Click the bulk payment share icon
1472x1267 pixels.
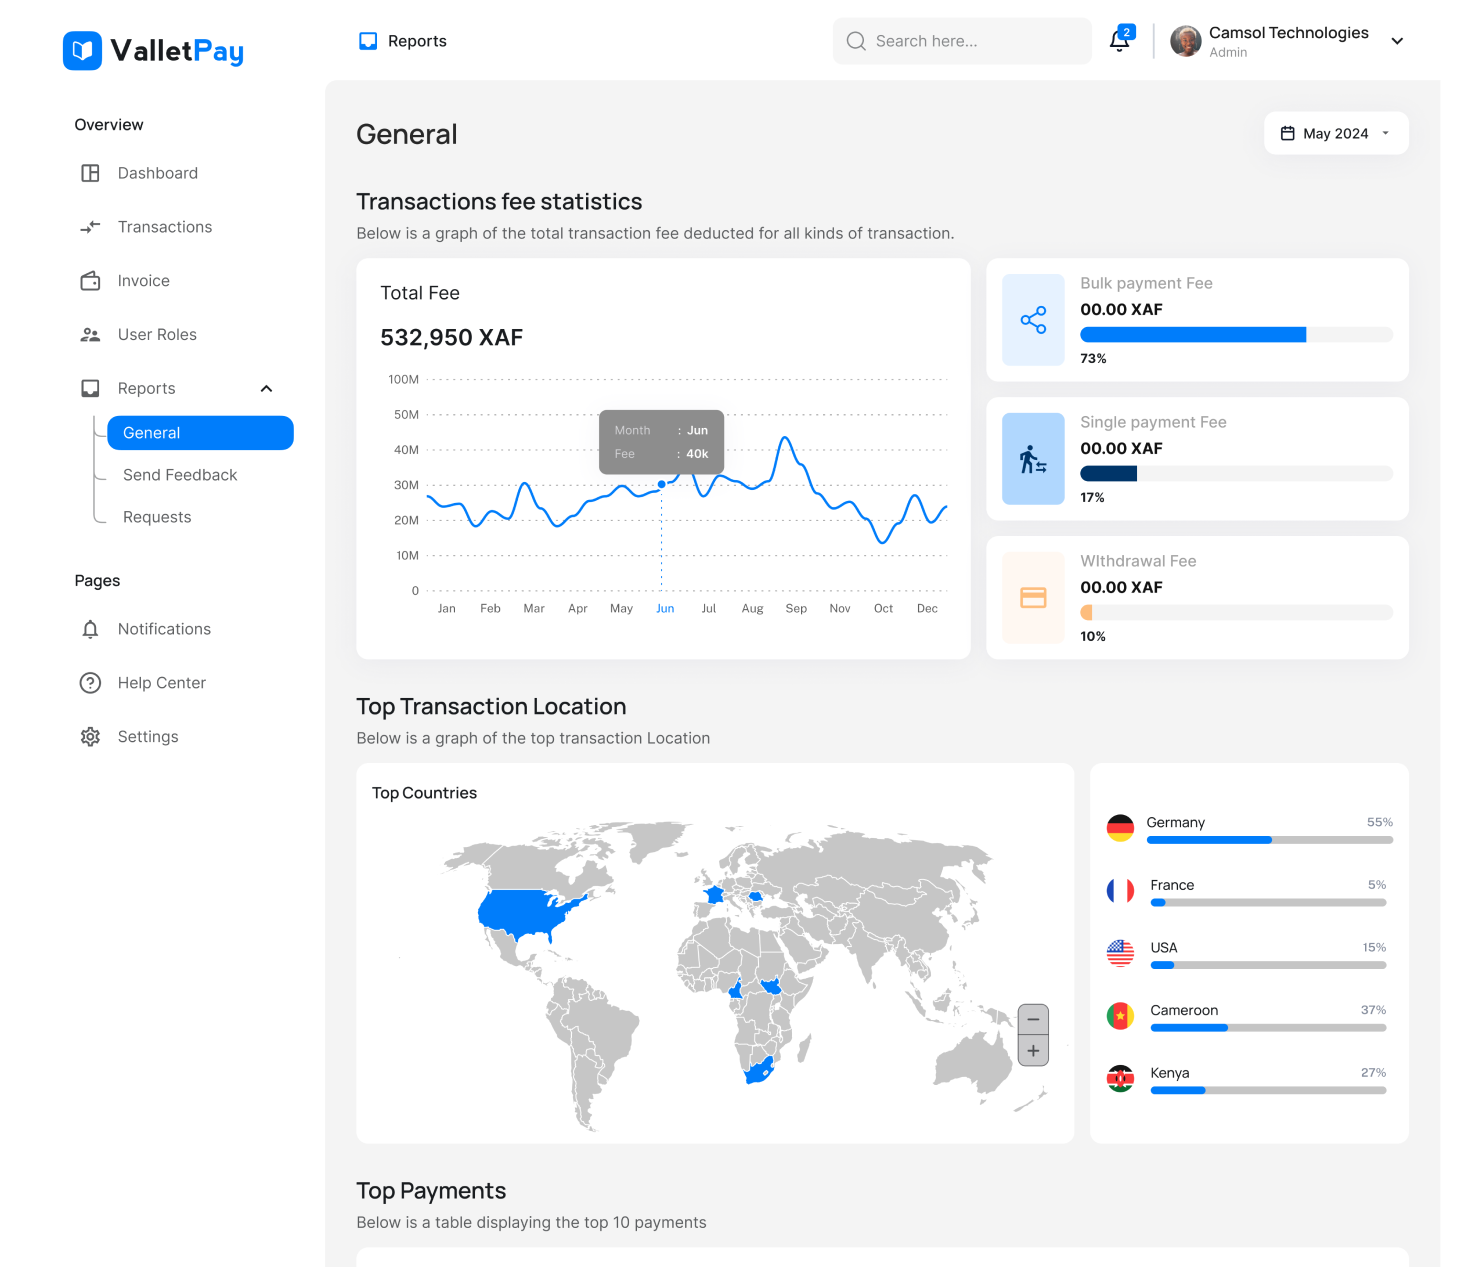click(1033, 320)
